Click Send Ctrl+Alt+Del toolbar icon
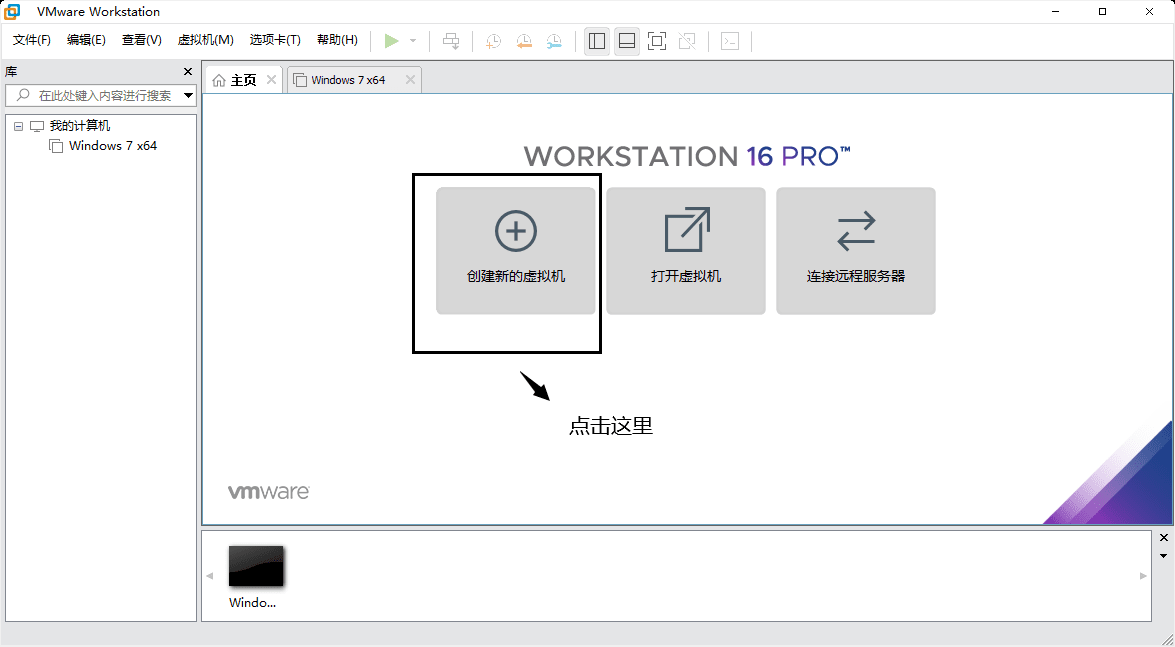Viewport: 1175px width, 647px height. 451,40
